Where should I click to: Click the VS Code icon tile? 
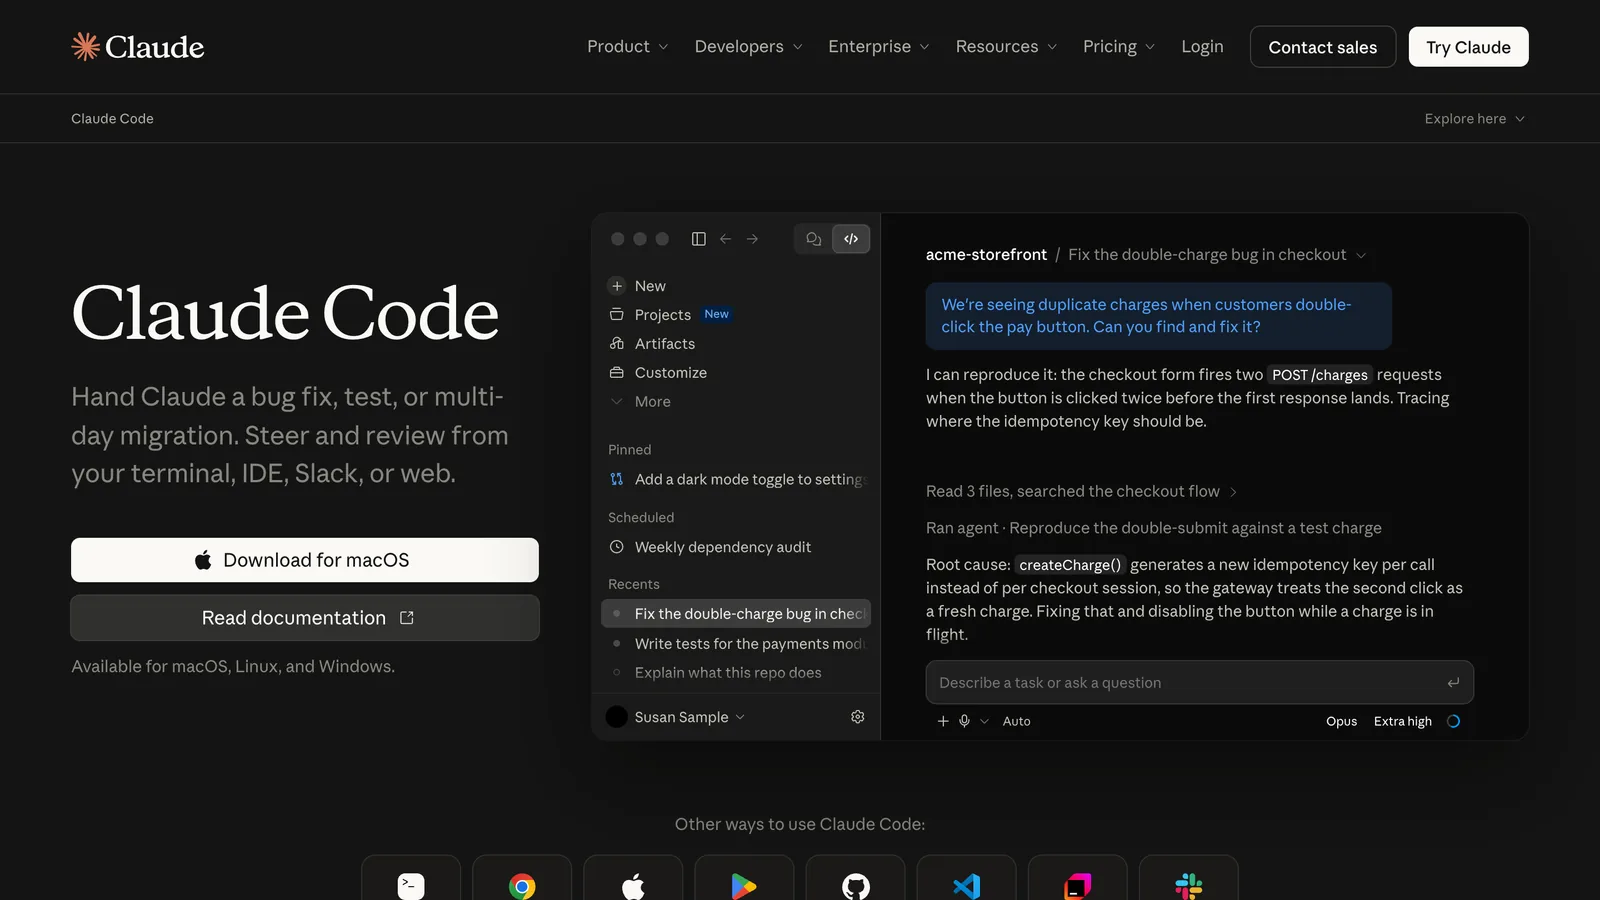966,880
